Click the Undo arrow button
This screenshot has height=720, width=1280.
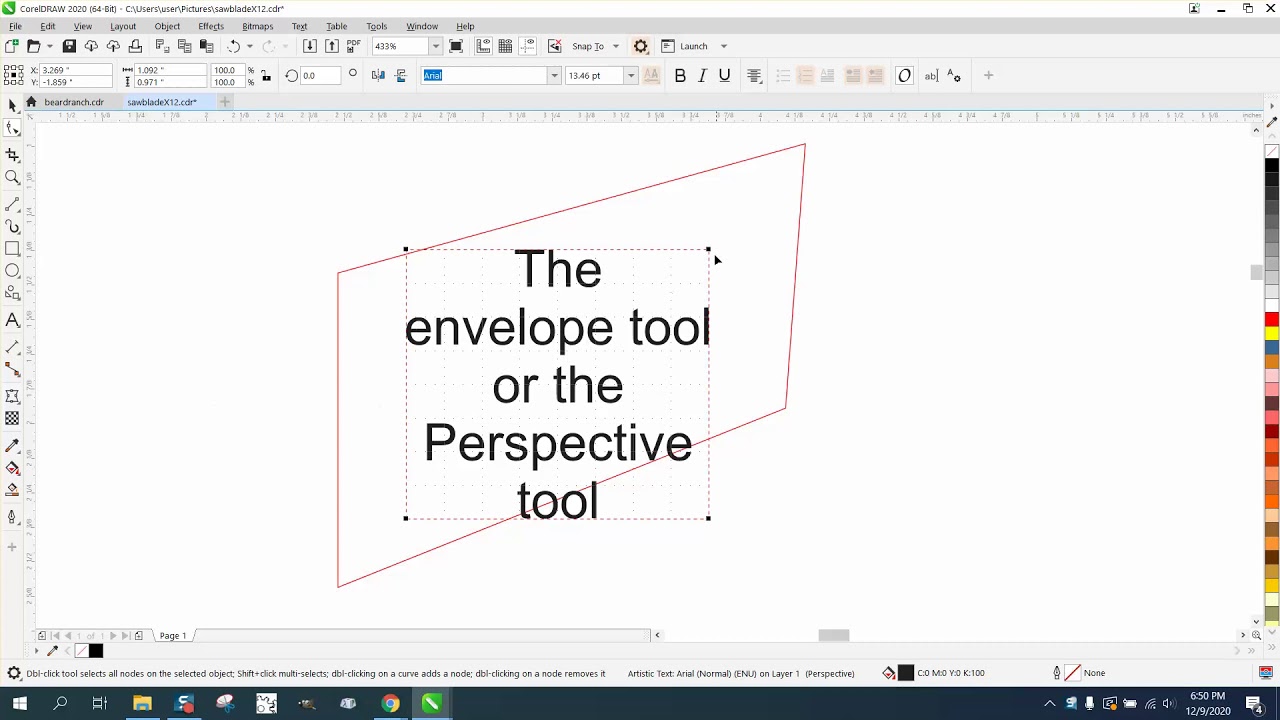pyautogui.click(x=233, y=46)
